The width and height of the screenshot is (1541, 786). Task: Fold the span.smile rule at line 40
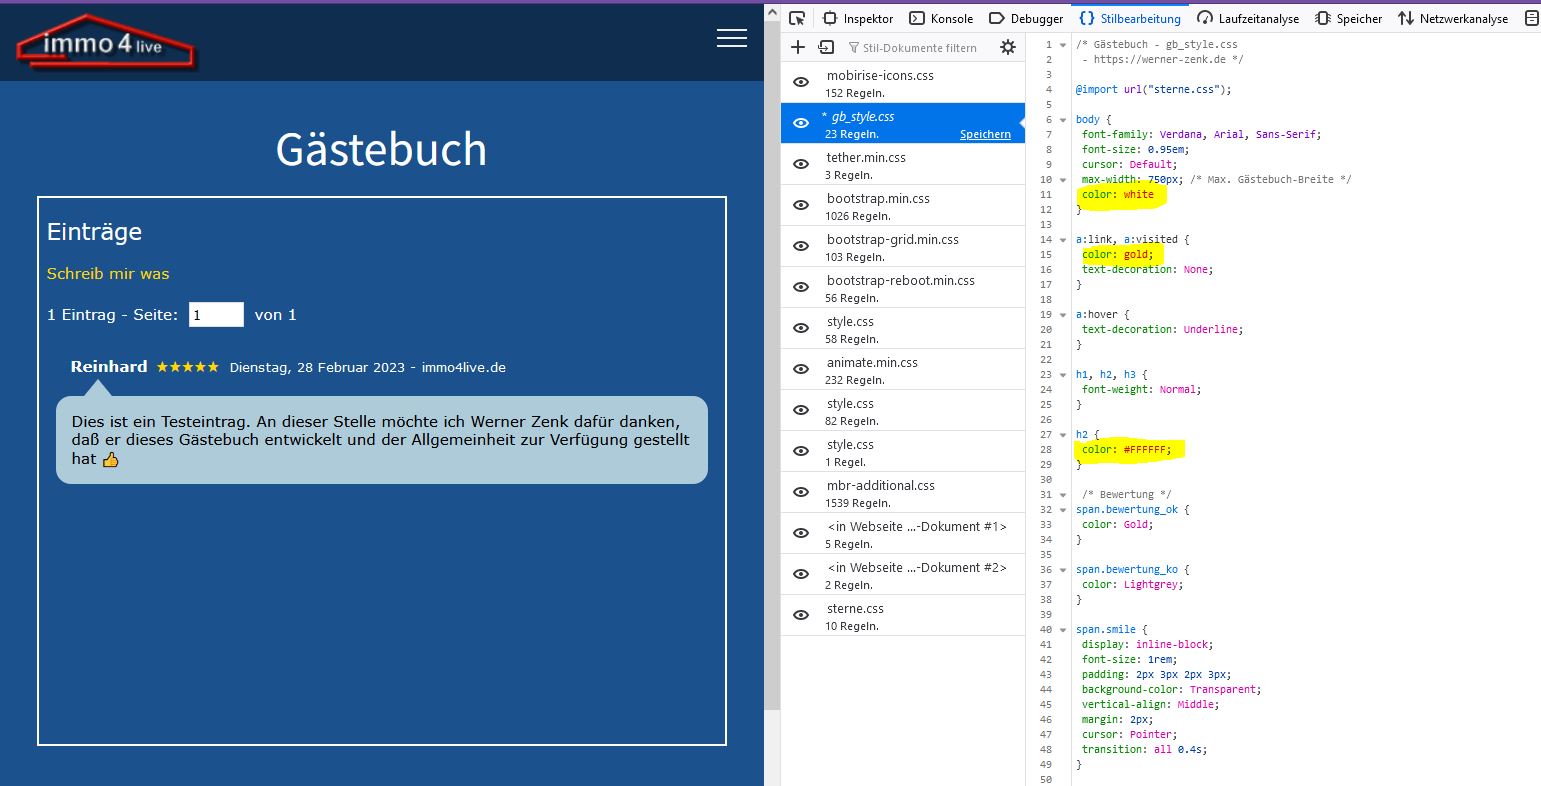click(1063, 630)
